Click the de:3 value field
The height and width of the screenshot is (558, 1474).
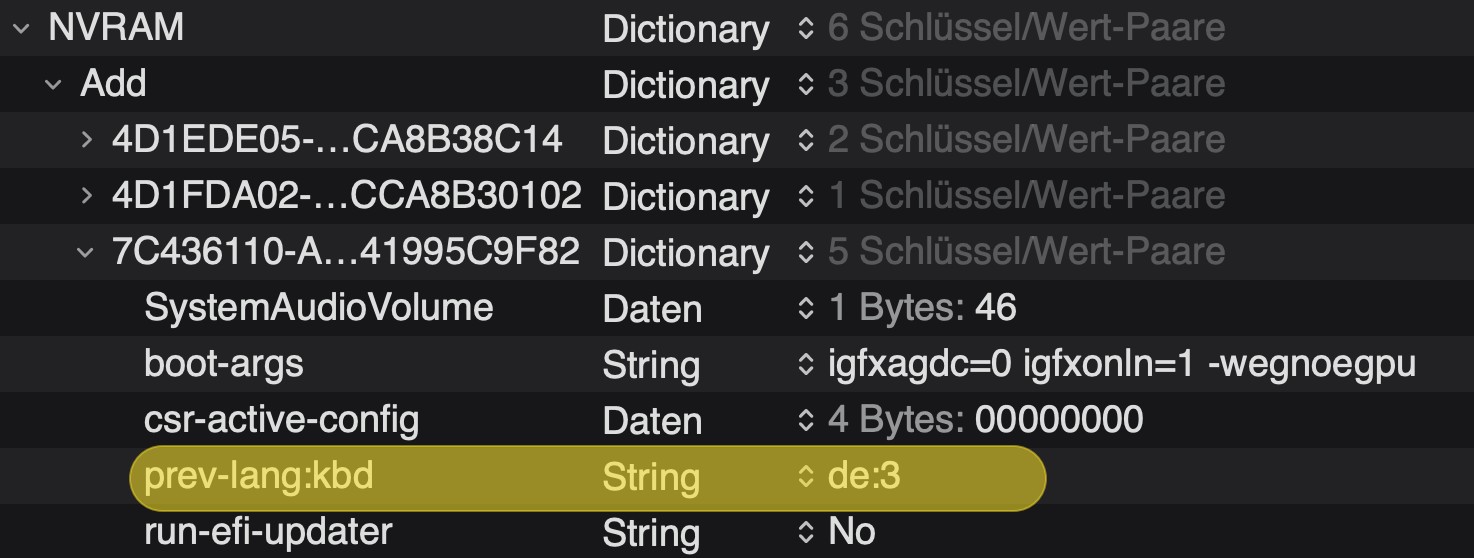[x=865, y=477]
